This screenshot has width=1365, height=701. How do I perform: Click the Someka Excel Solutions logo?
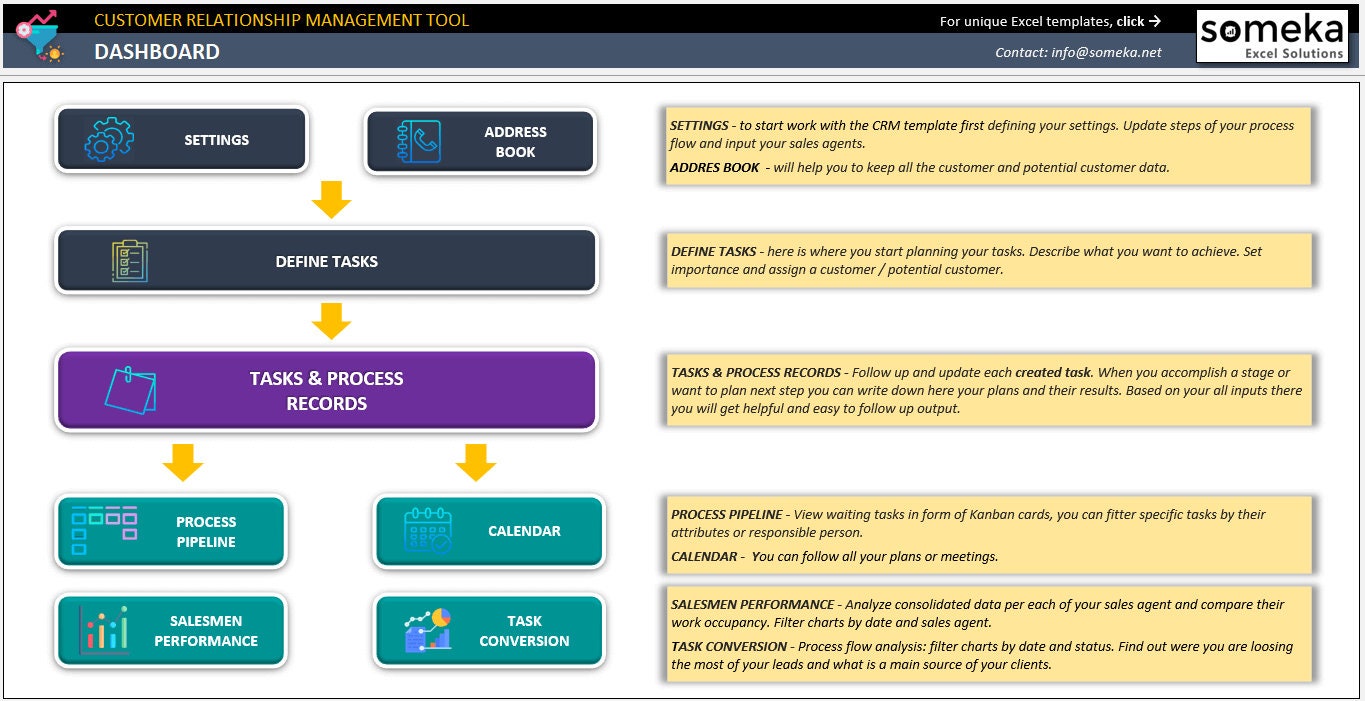click(1271, 36)
